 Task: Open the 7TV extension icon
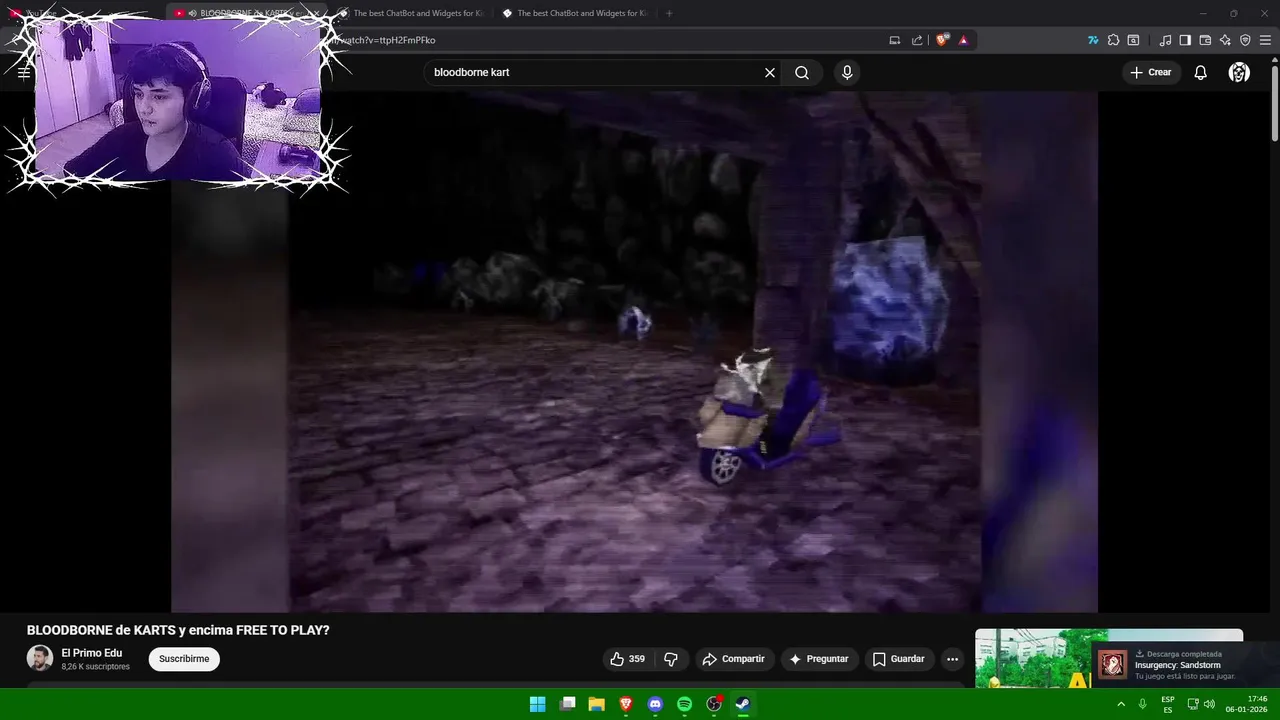point(1093,40)
